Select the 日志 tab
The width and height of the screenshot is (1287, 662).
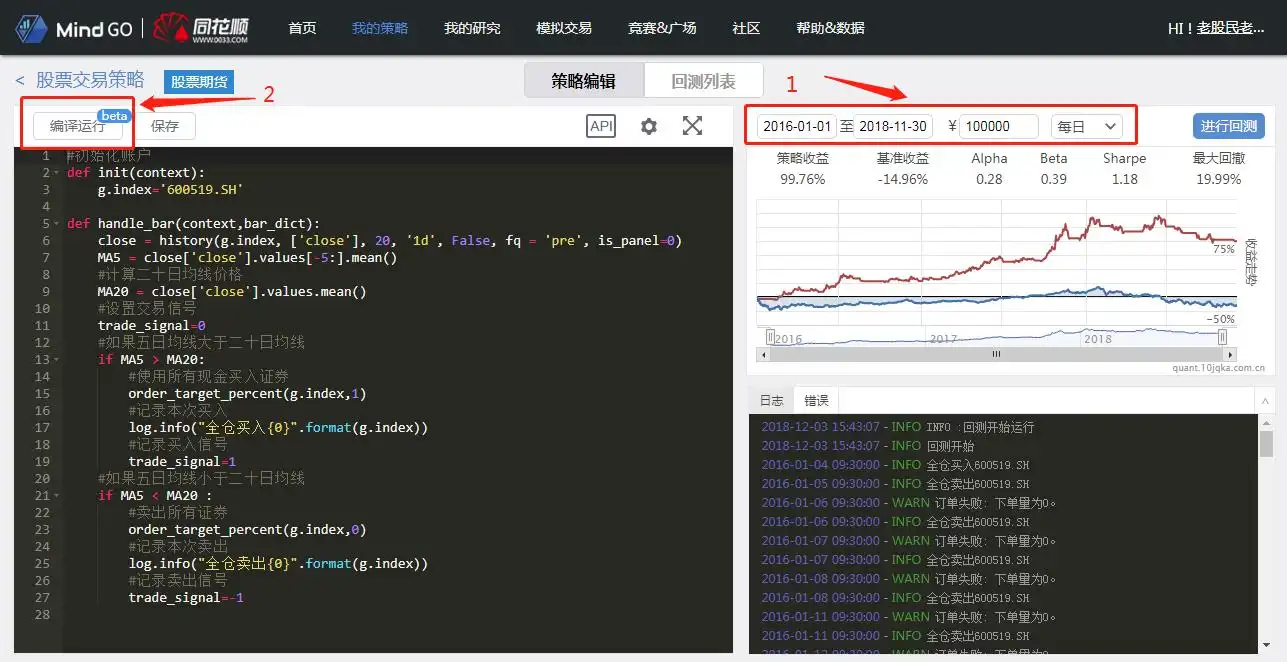(x=772, y=399)
